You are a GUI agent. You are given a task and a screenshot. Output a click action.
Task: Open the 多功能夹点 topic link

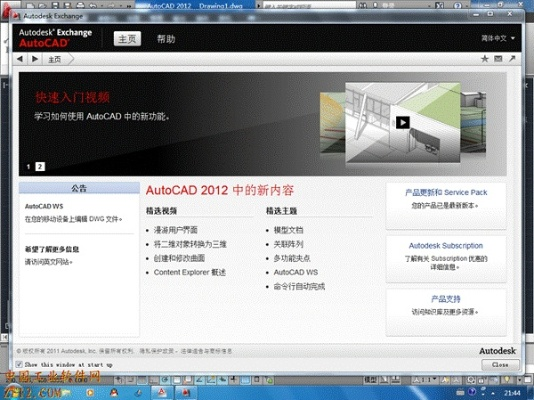(x=292, y=258)
